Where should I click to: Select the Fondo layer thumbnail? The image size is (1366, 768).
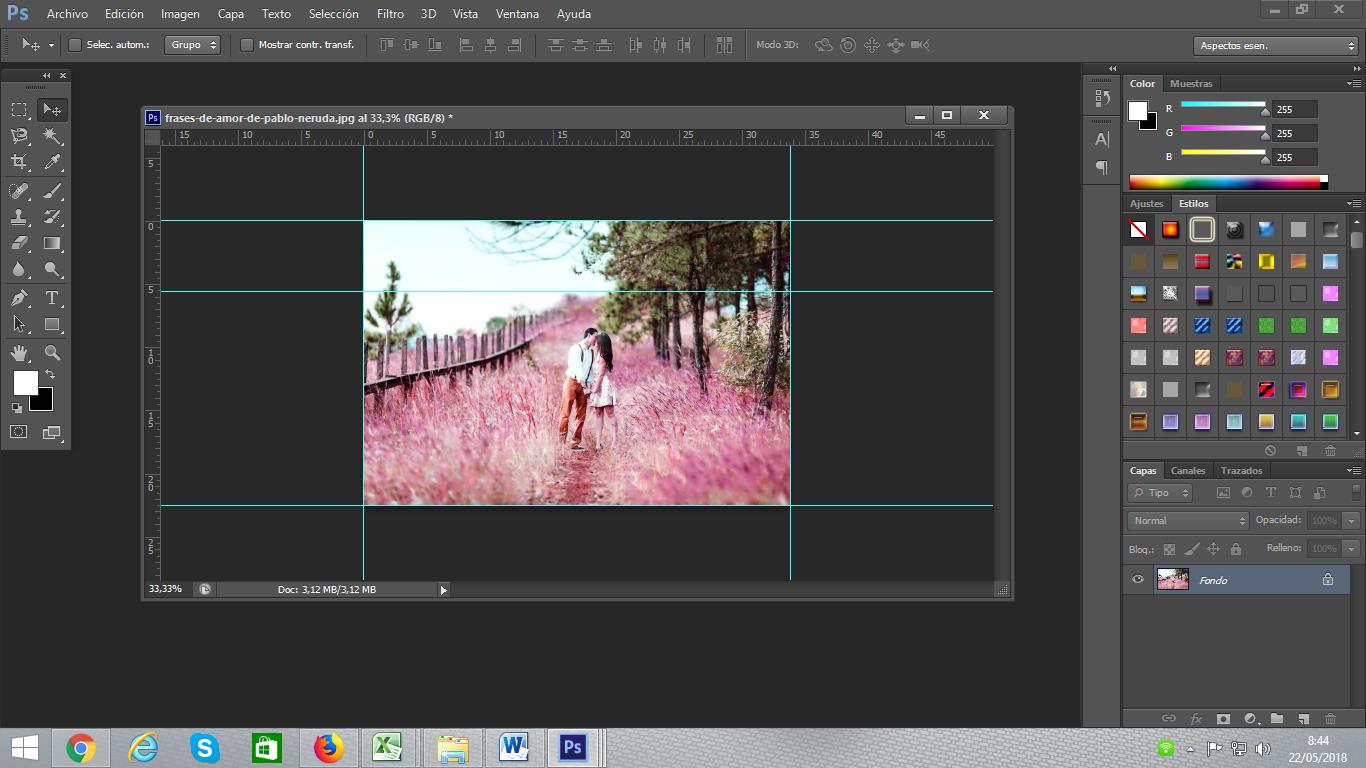pos(1173,579)
